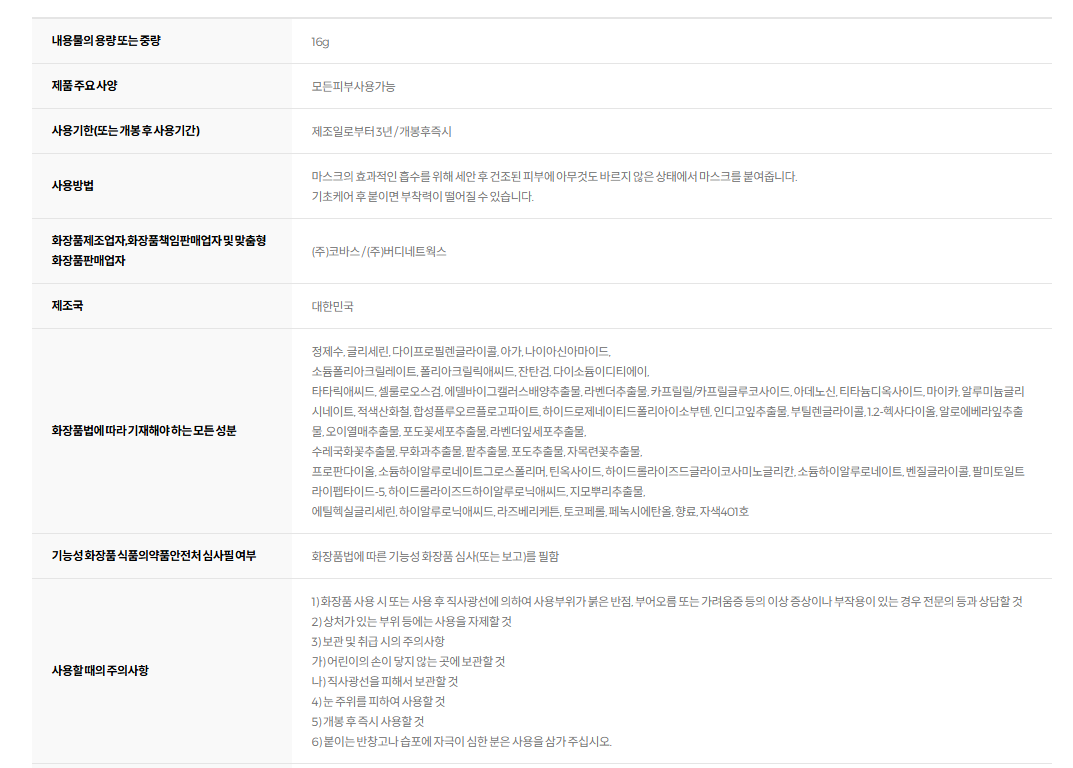This screenshot has height=768, width=1073.
Task: Click the '사용할 때의 주의사항' row label
Action: pyautogui.click(x=100, y=670)
